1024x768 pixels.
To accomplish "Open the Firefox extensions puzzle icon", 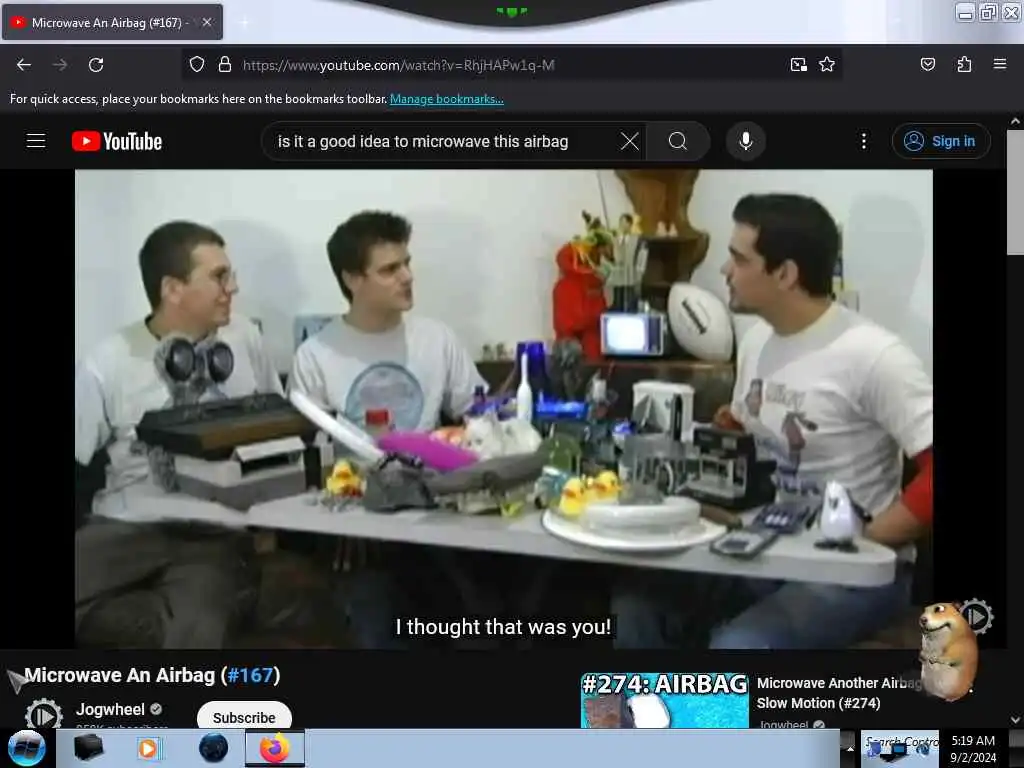I will pyautogui.click(x=964, y=64).
